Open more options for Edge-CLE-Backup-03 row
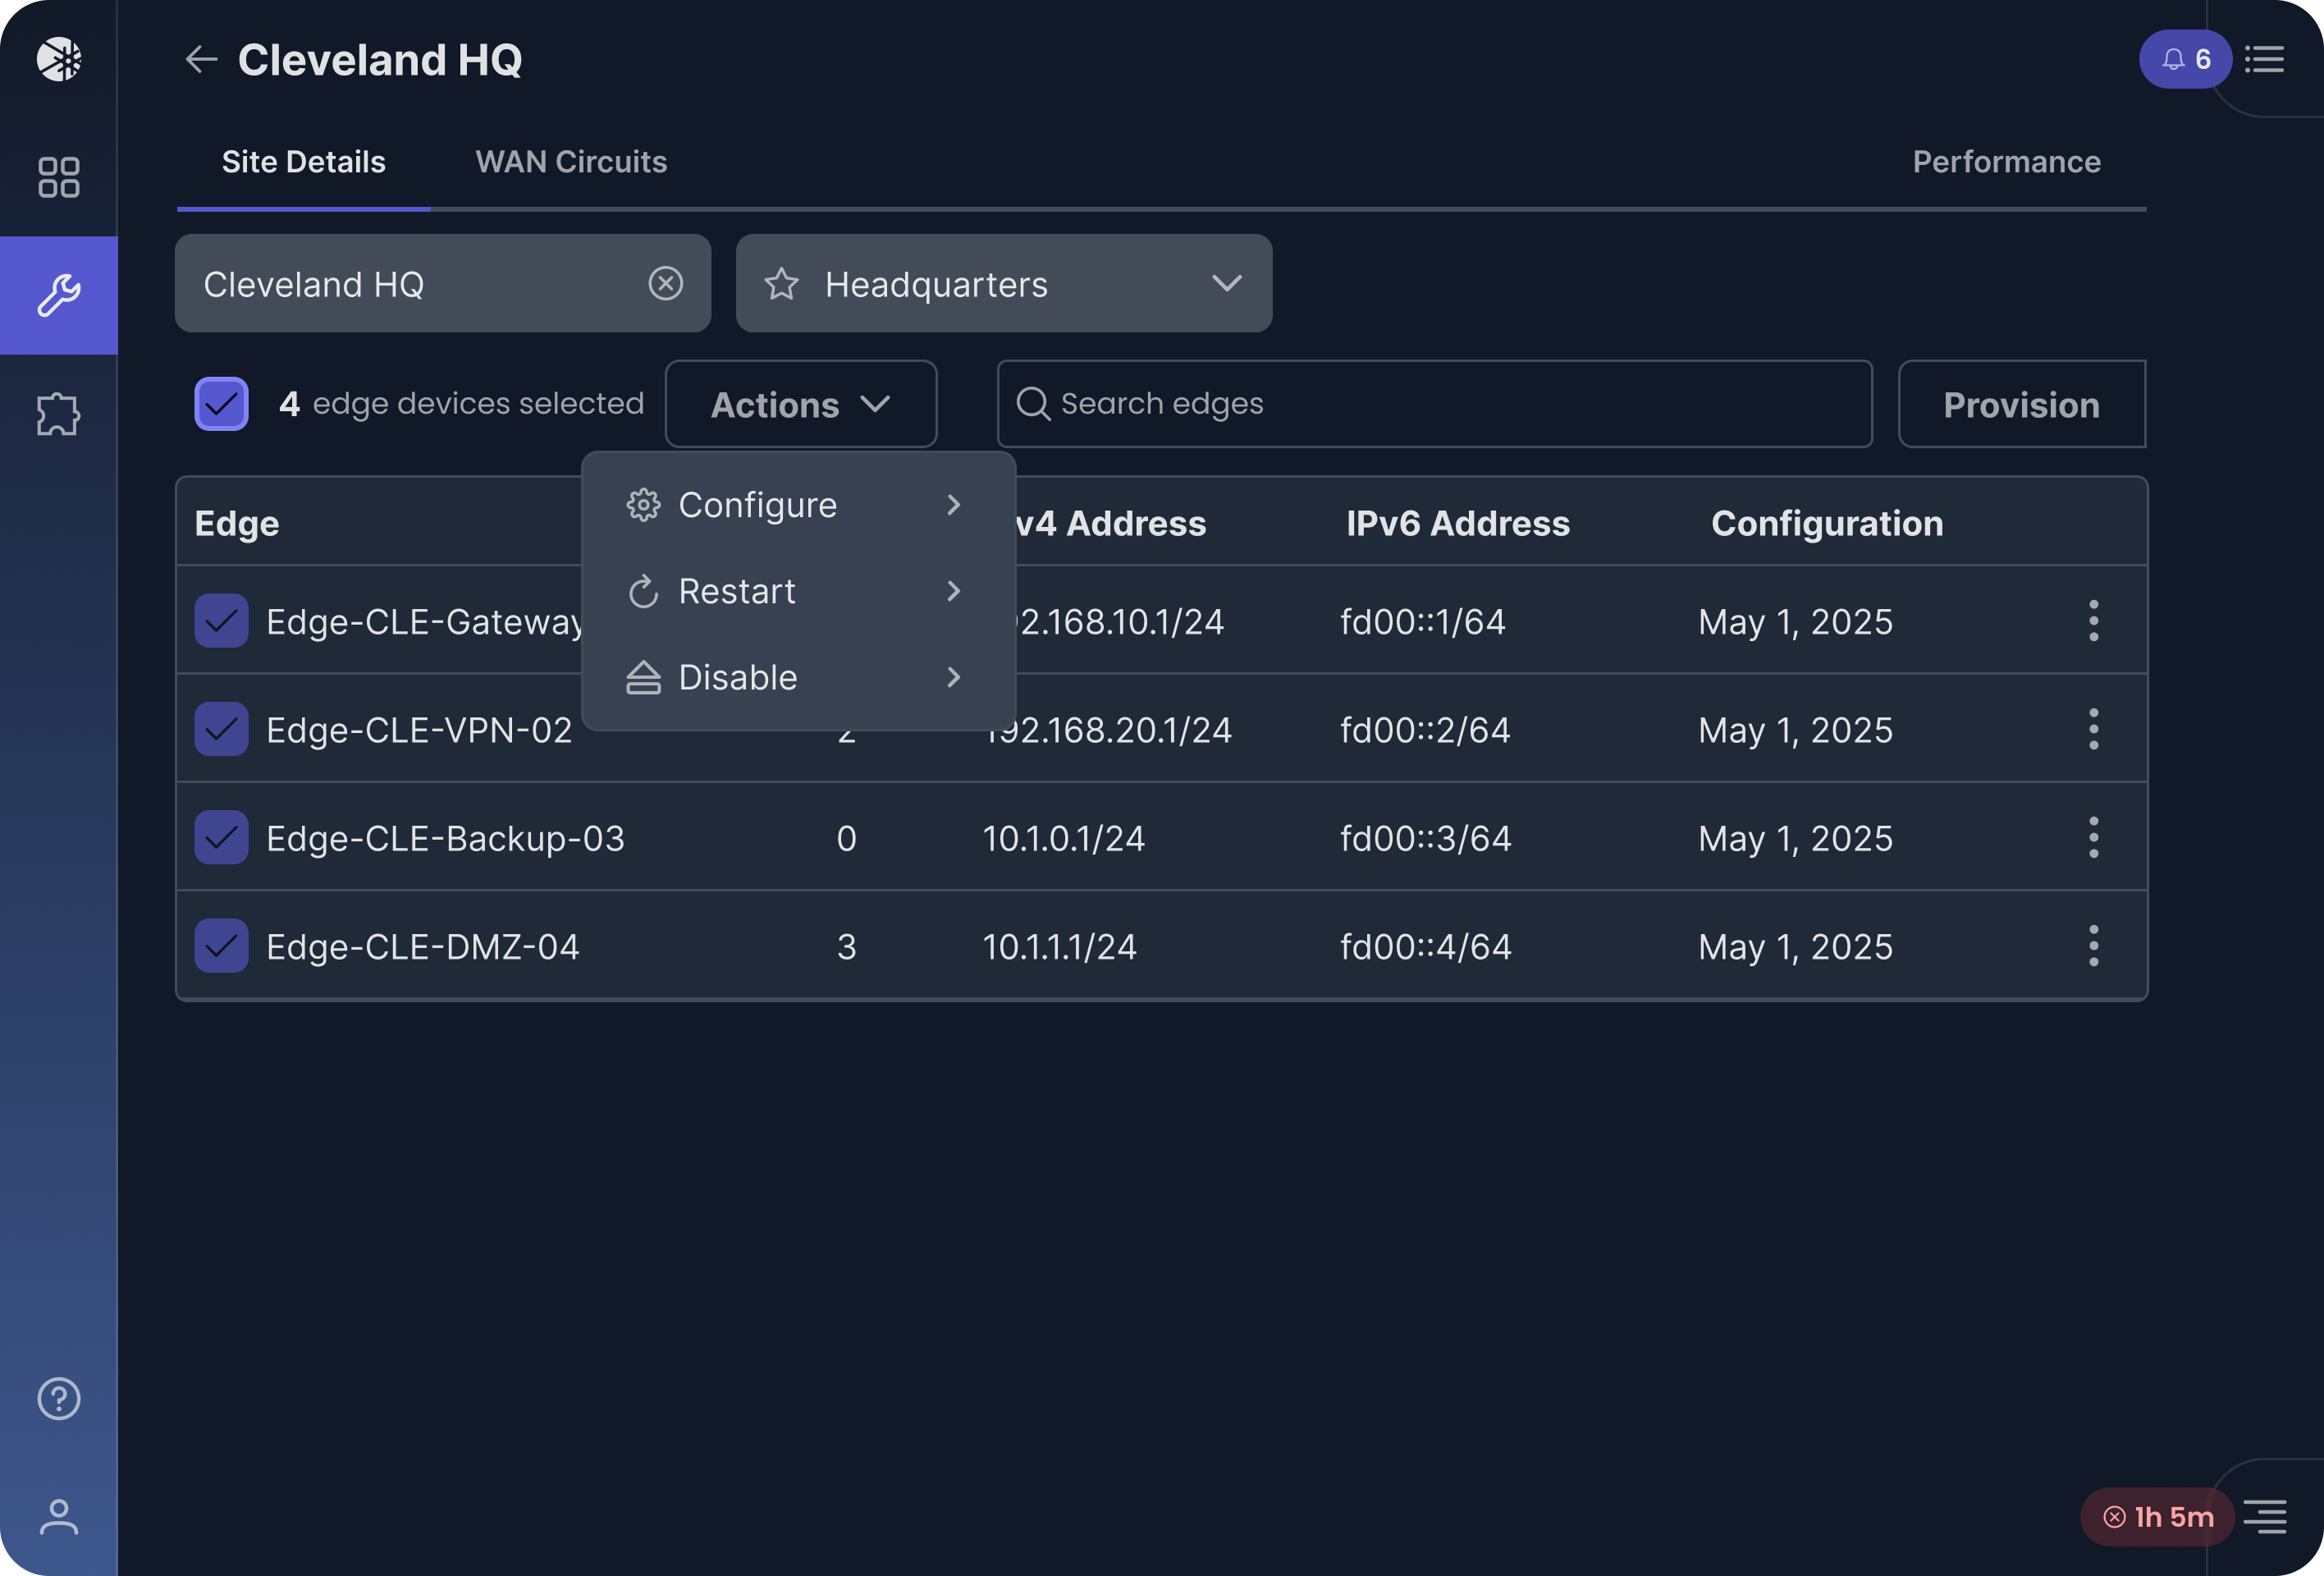The width and height of the screenshot is (2324, 1576). pyautogui.click(x=2093, y=837)
